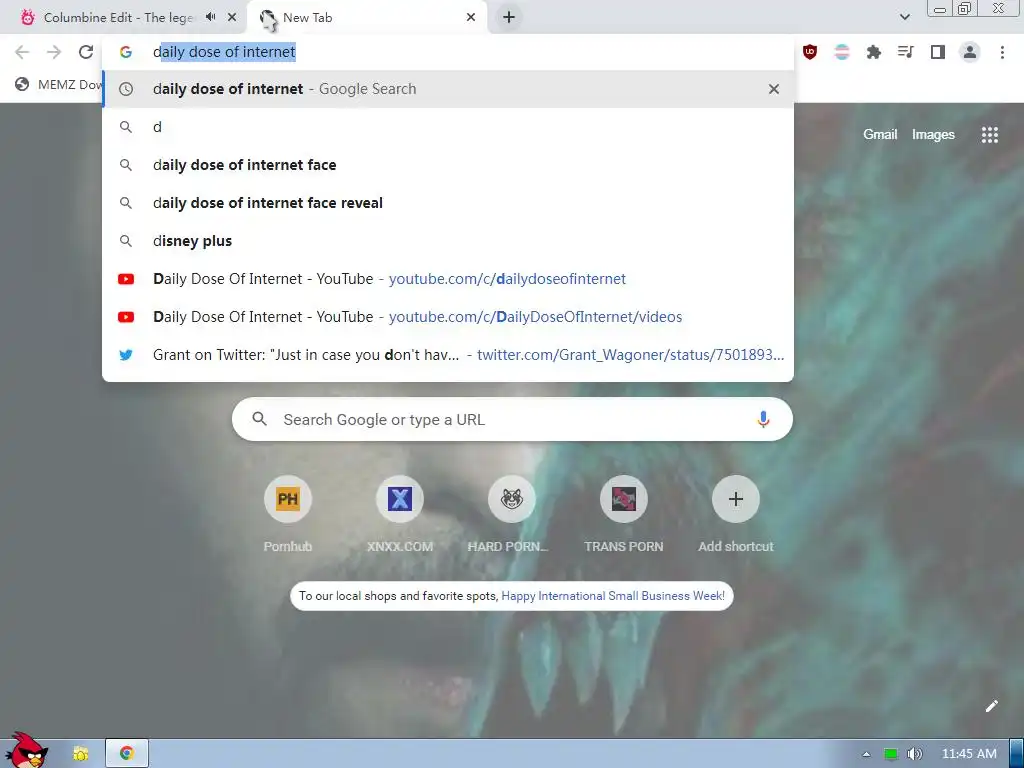The height and width of the screenshot is (768, 1024).
Task: Select the daily dose of internet Google Search suggestion
Action: click(448, 89)
